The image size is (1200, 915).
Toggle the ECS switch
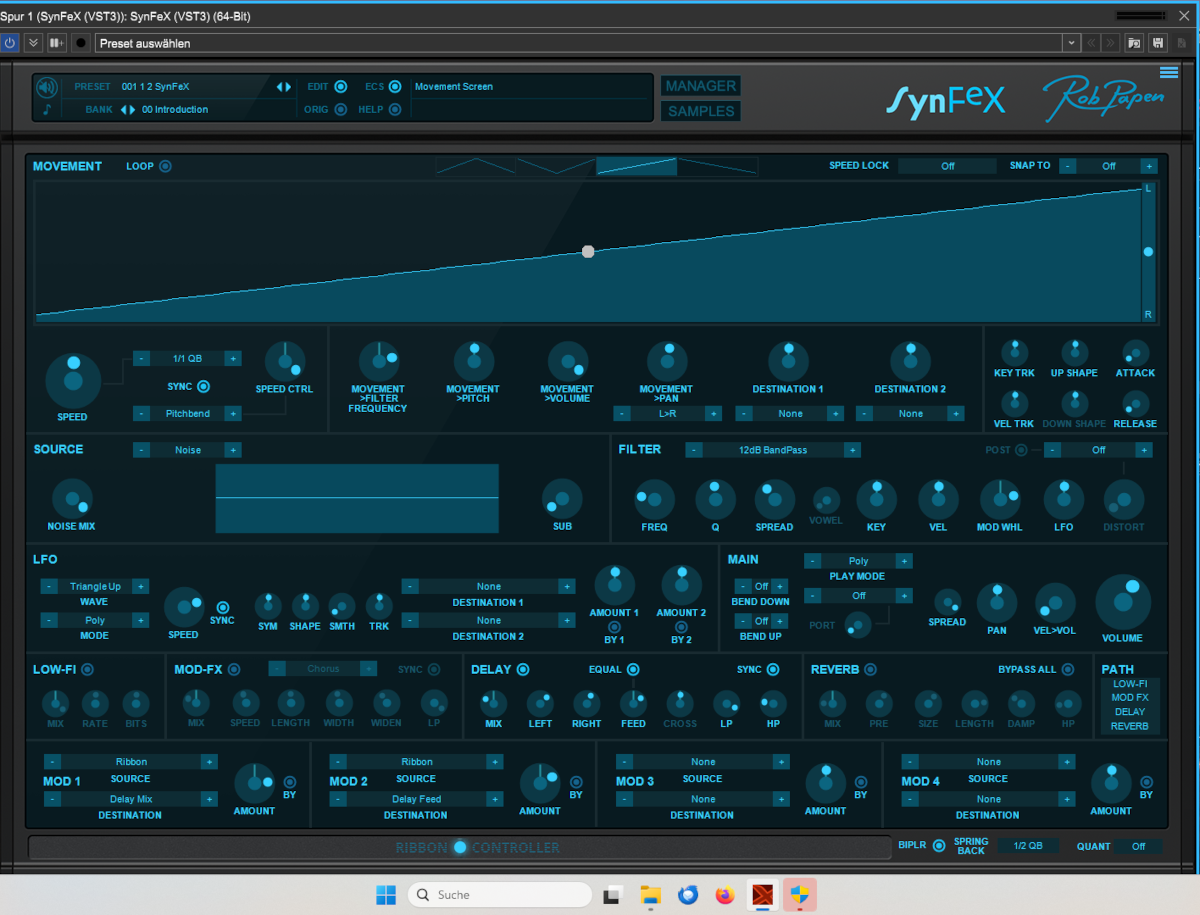coord(396,87)
